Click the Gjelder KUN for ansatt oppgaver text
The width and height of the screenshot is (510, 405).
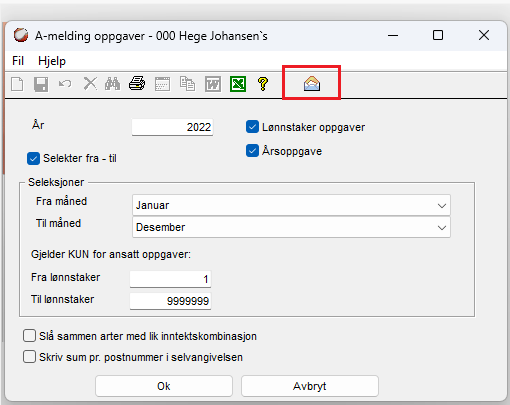(111, 254)
